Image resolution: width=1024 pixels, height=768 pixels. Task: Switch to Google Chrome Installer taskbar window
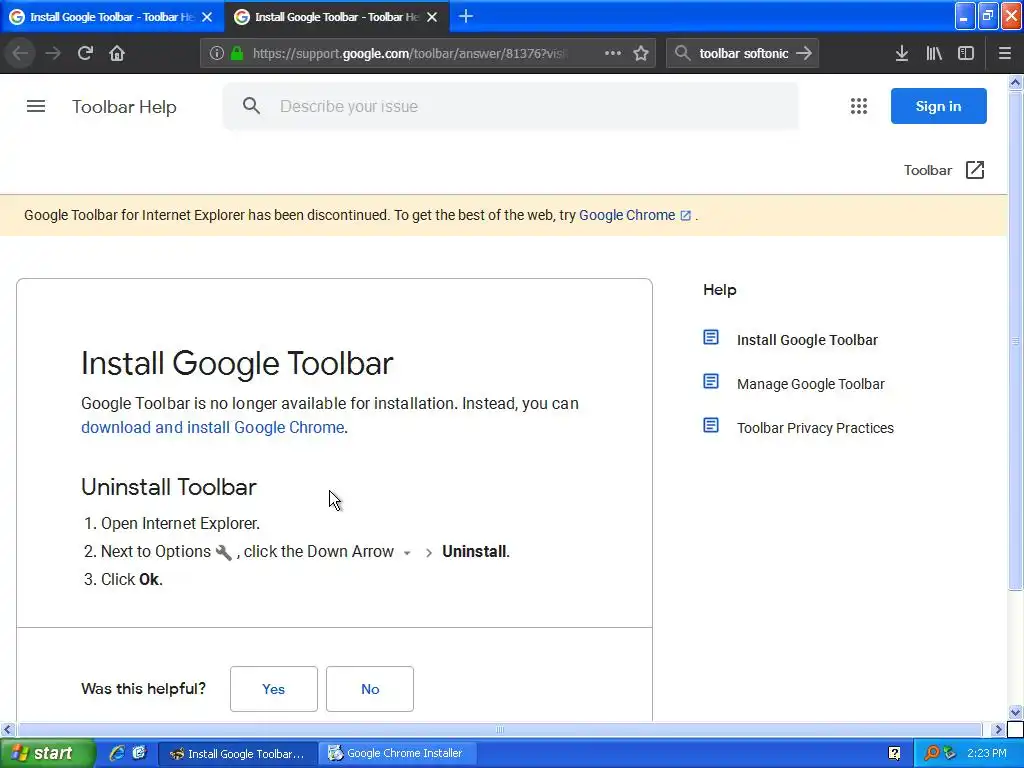397,754
